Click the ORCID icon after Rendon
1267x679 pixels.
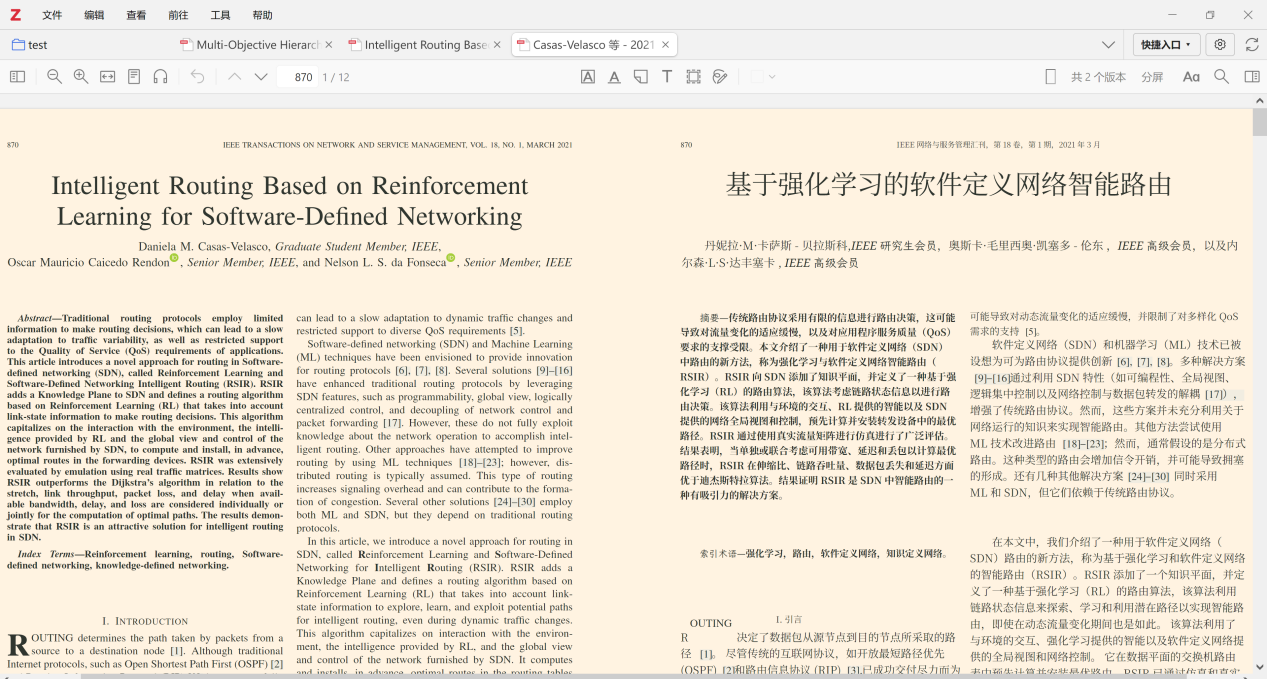click(x=174, y=258)
